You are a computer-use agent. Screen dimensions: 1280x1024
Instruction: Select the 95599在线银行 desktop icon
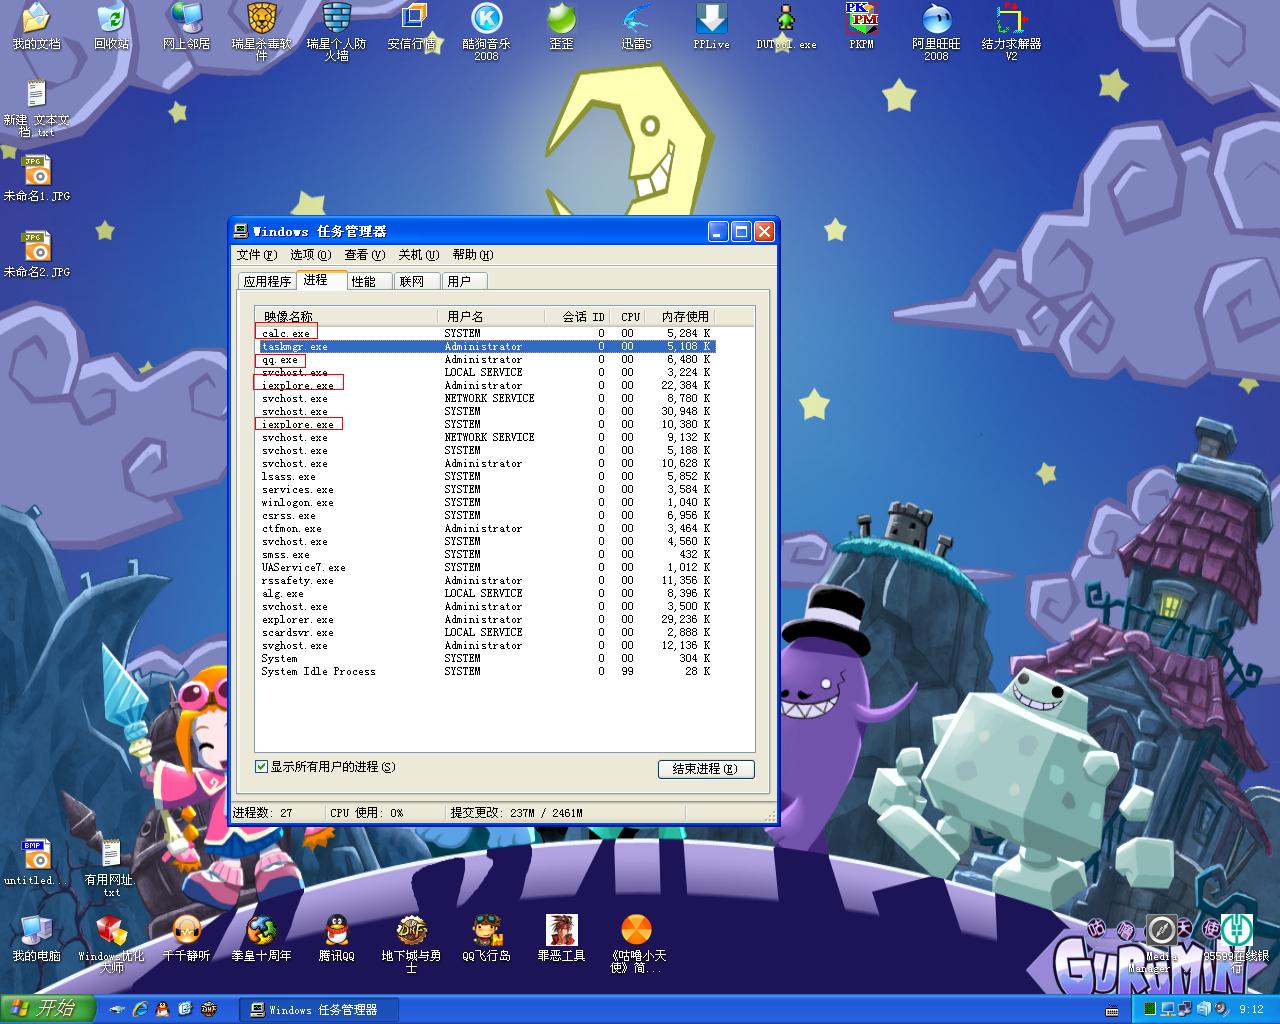pos(1237,943)
